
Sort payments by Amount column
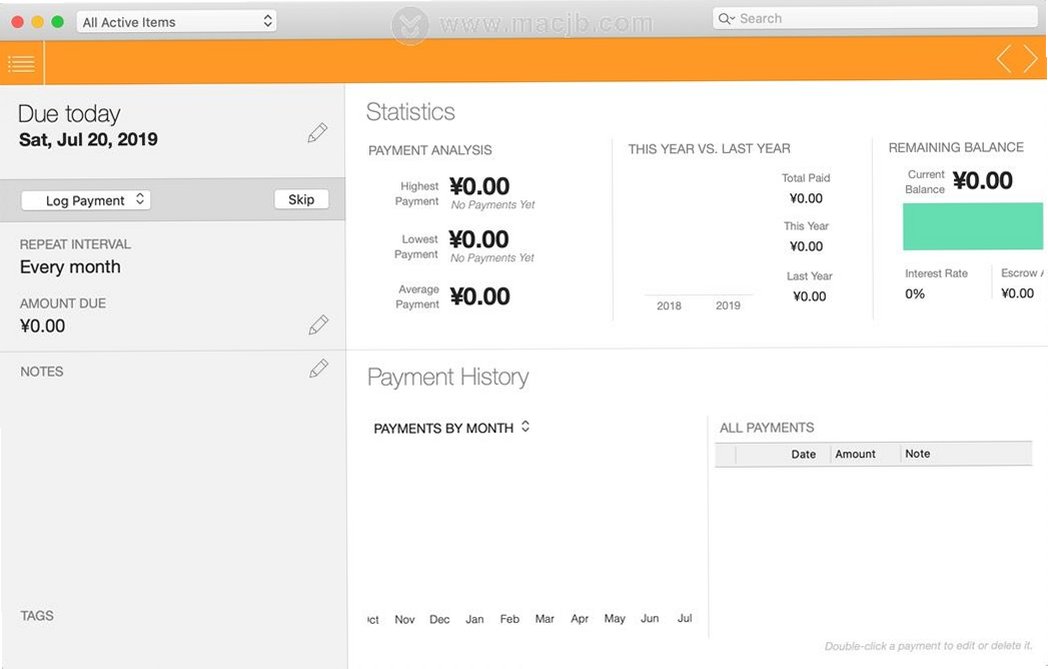point(855,454)
